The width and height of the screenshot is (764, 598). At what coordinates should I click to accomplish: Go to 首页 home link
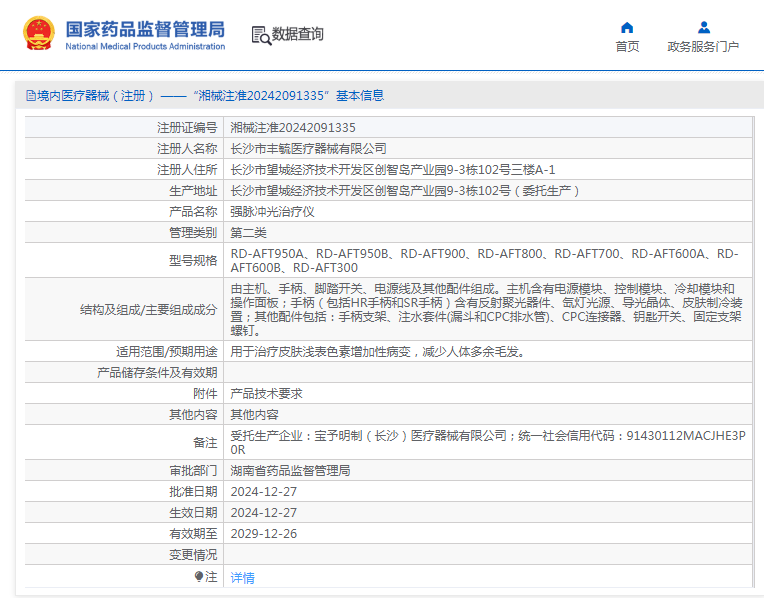pos(627,46)
